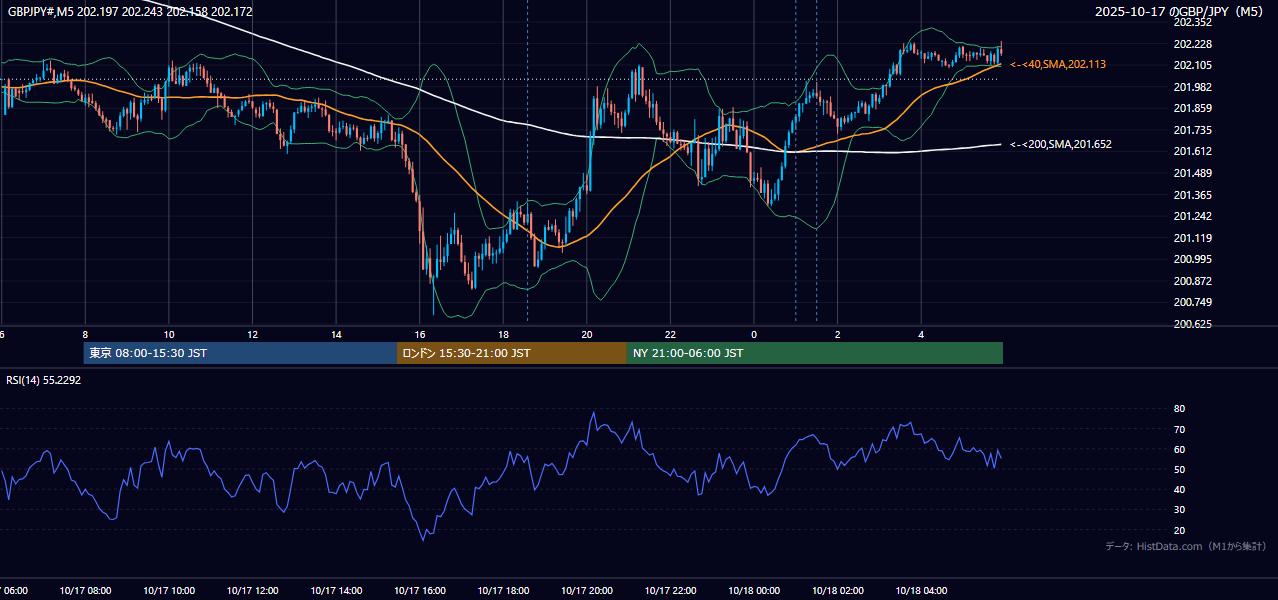Click hour label 10 under the price chart

tap(169, 334)
